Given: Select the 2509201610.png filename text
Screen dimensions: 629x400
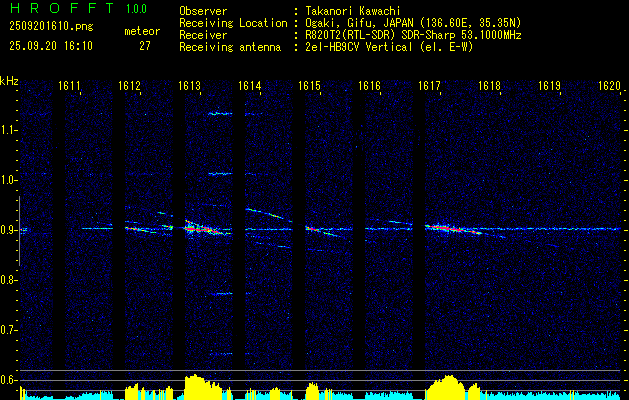Looking at the screenshot, I should click(x=51, y=27).
